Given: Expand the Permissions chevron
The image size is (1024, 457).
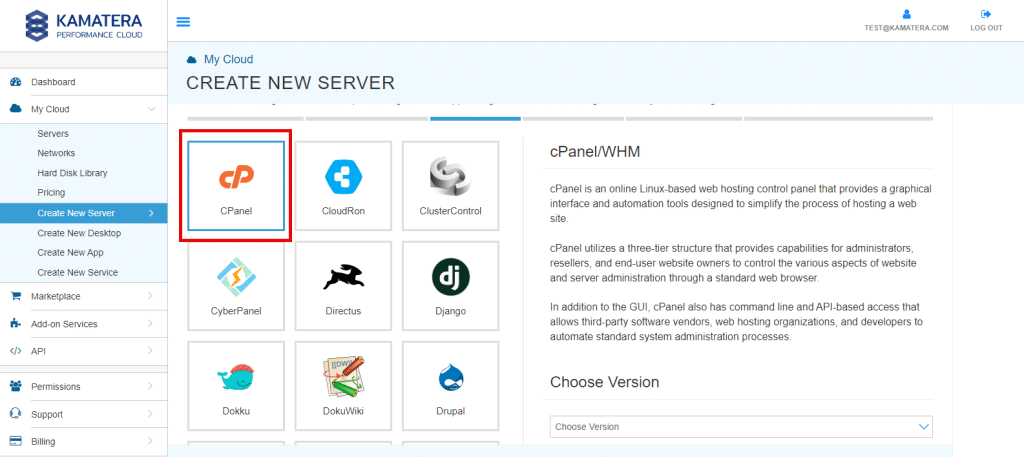Looking at the screenshot, I should (150, 386).
